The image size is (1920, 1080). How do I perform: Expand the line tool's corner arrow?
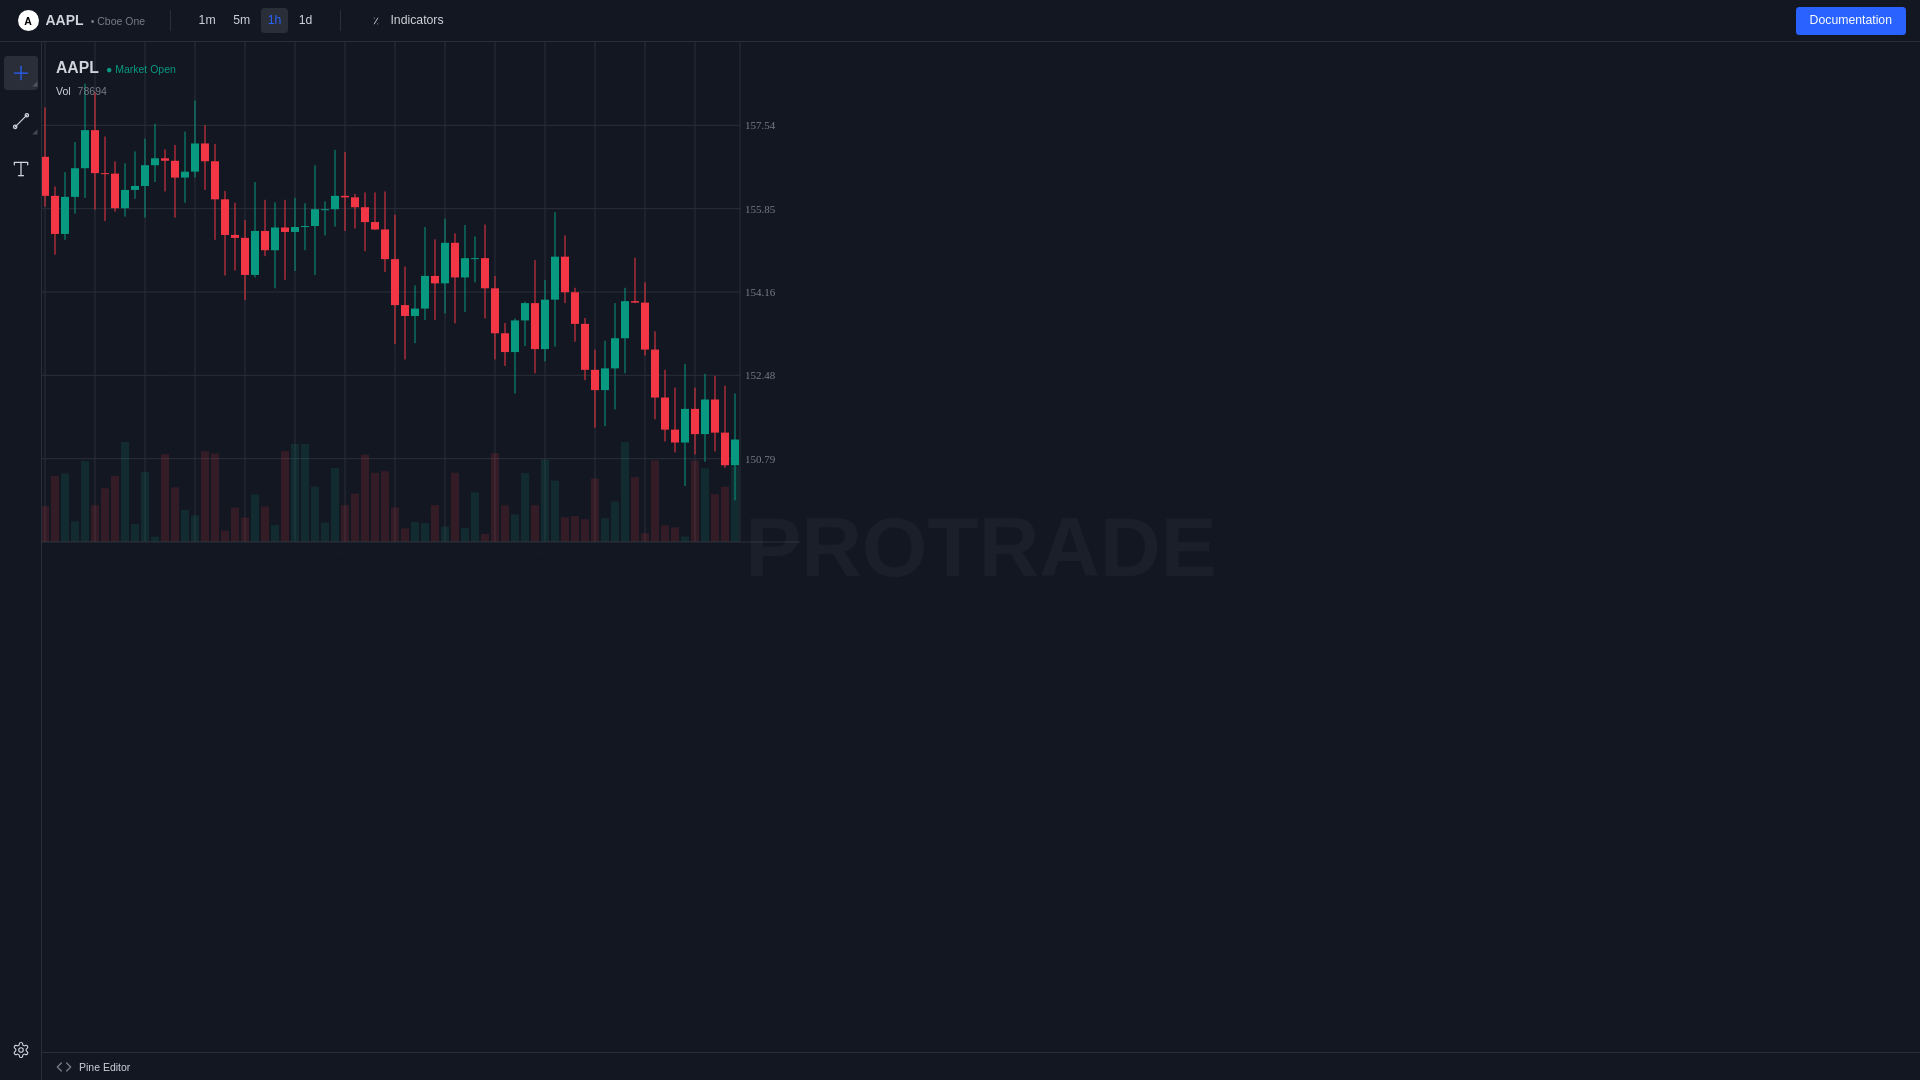(35, 132)
